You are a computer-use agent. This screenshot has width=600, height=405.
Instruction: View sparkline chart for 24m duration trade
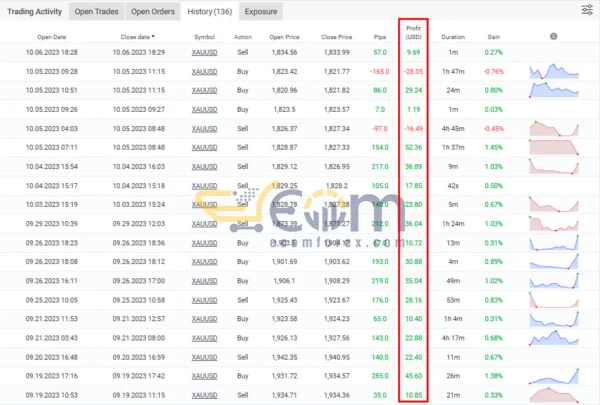pyautogui.click(x=554, y=90)
